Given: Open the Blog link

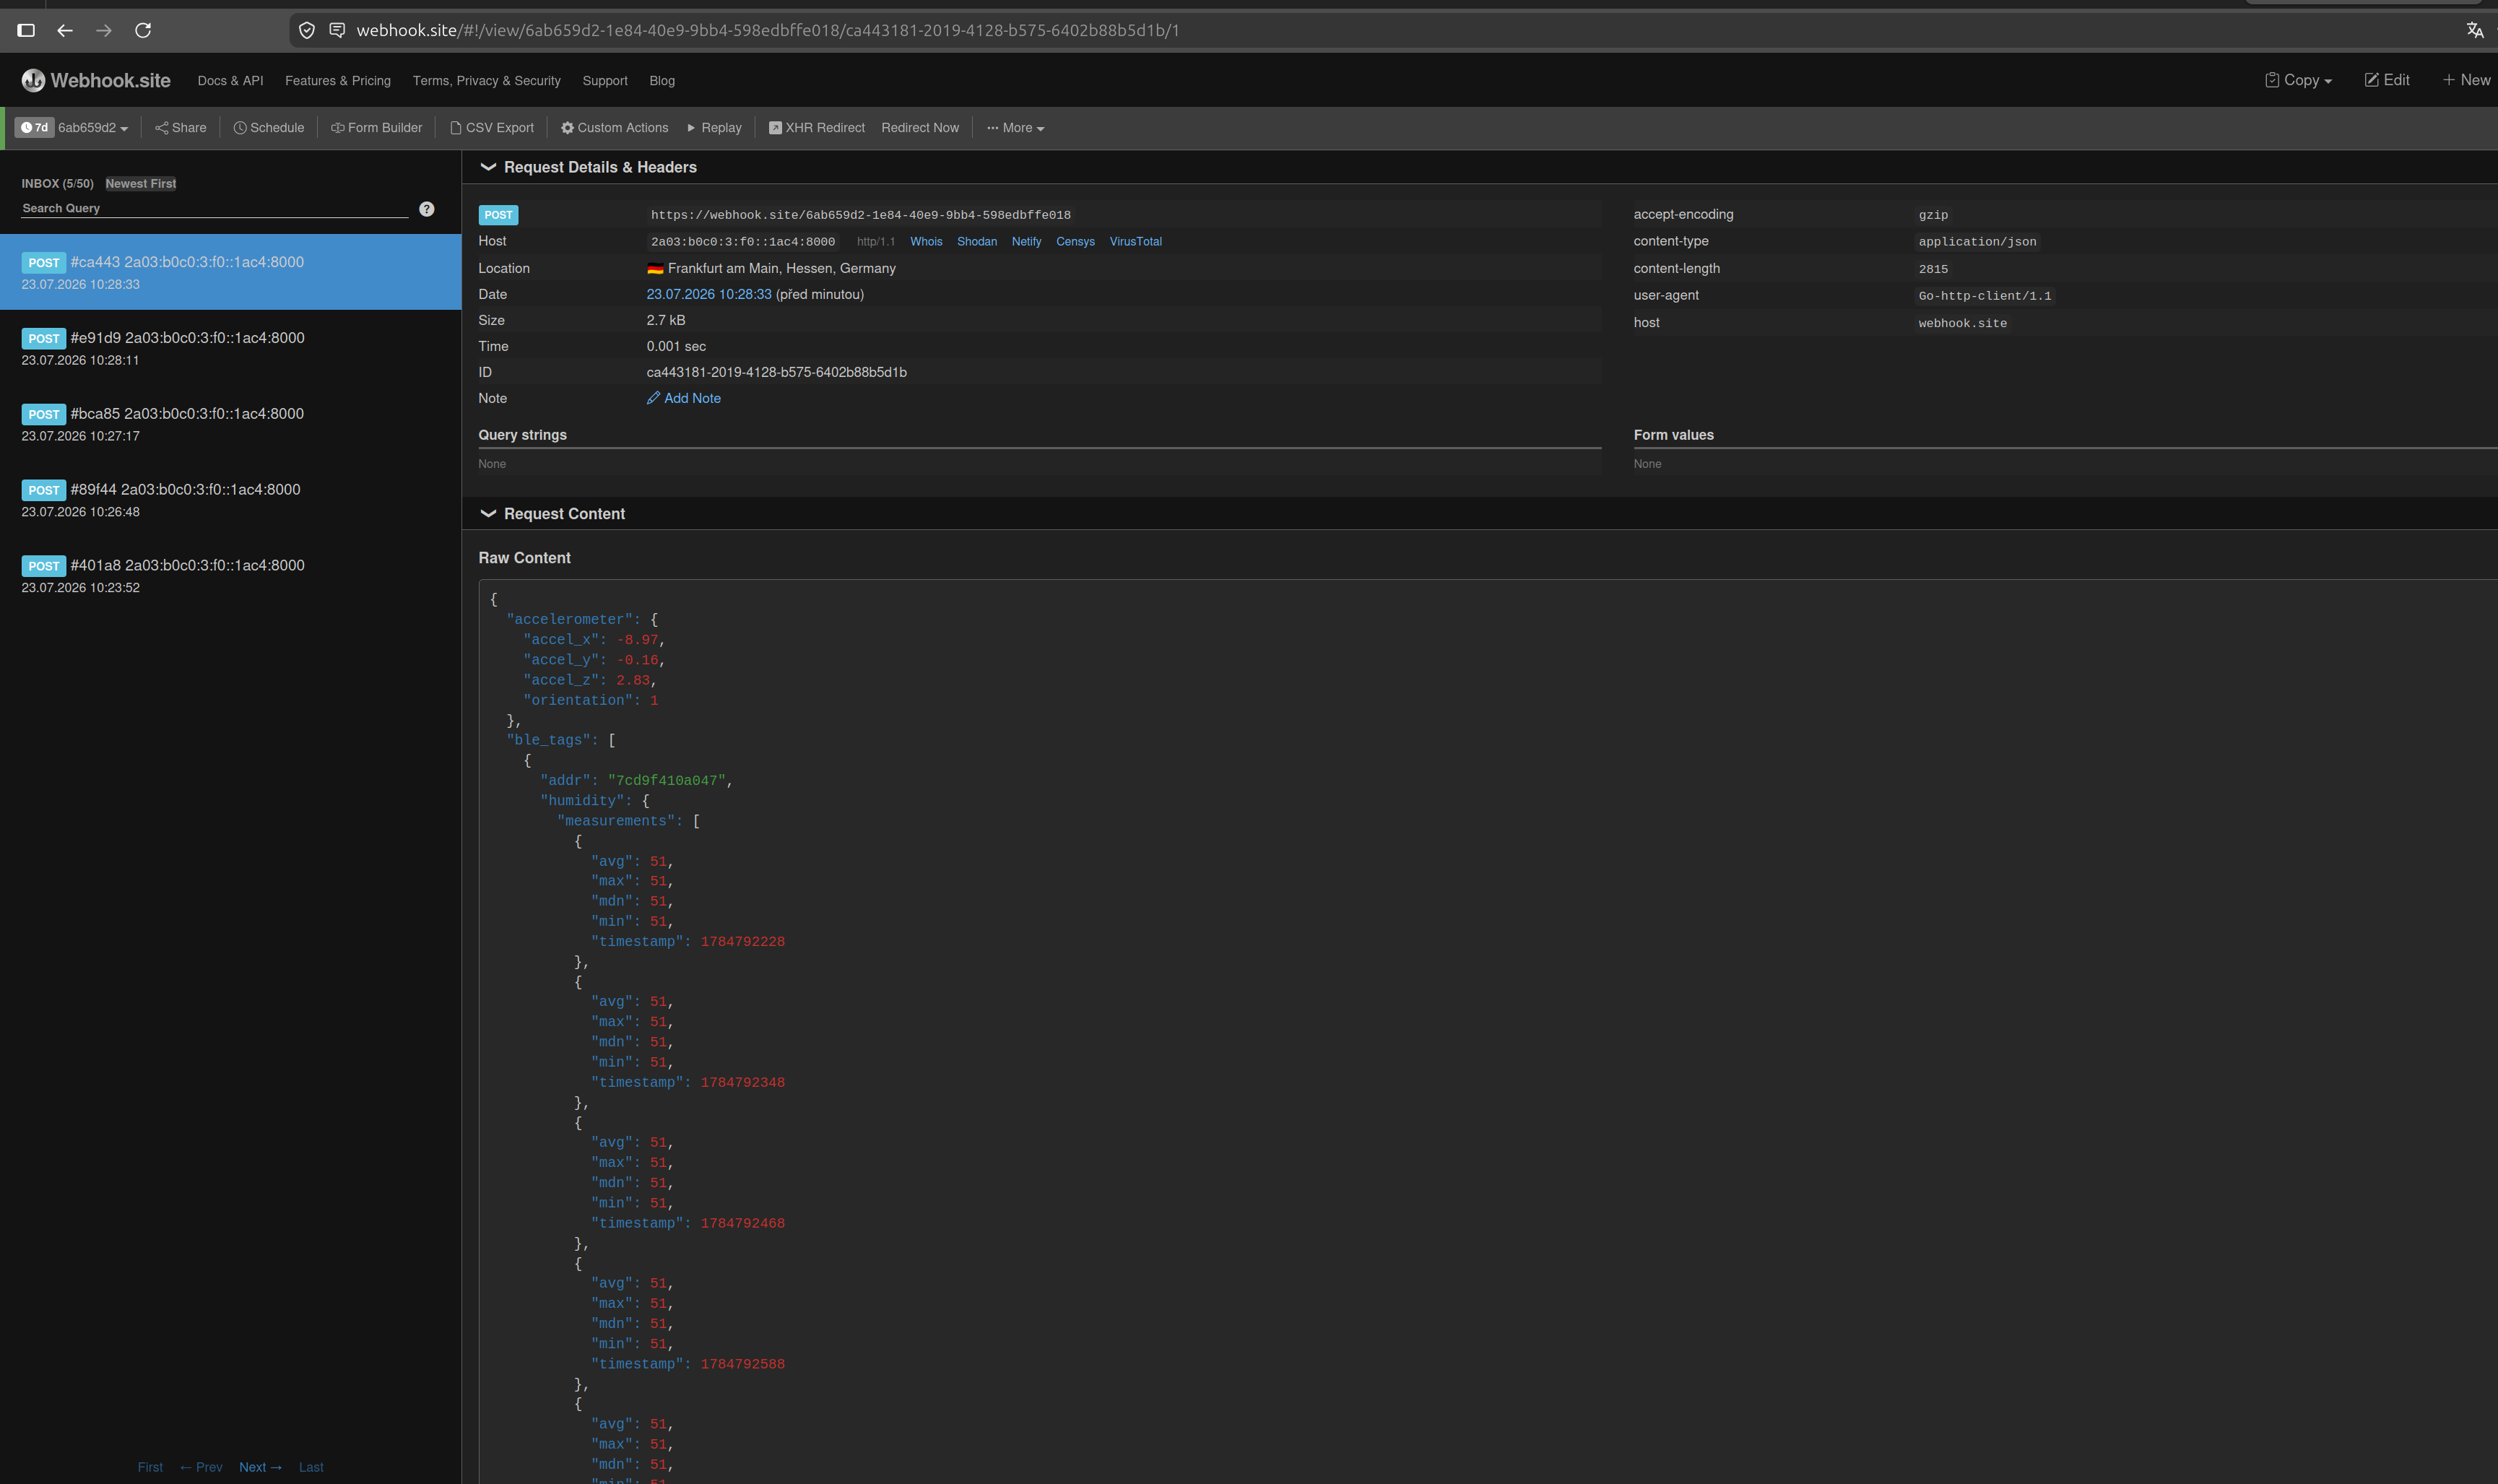Looking at the screenshot, I should (x=662, y=81).
